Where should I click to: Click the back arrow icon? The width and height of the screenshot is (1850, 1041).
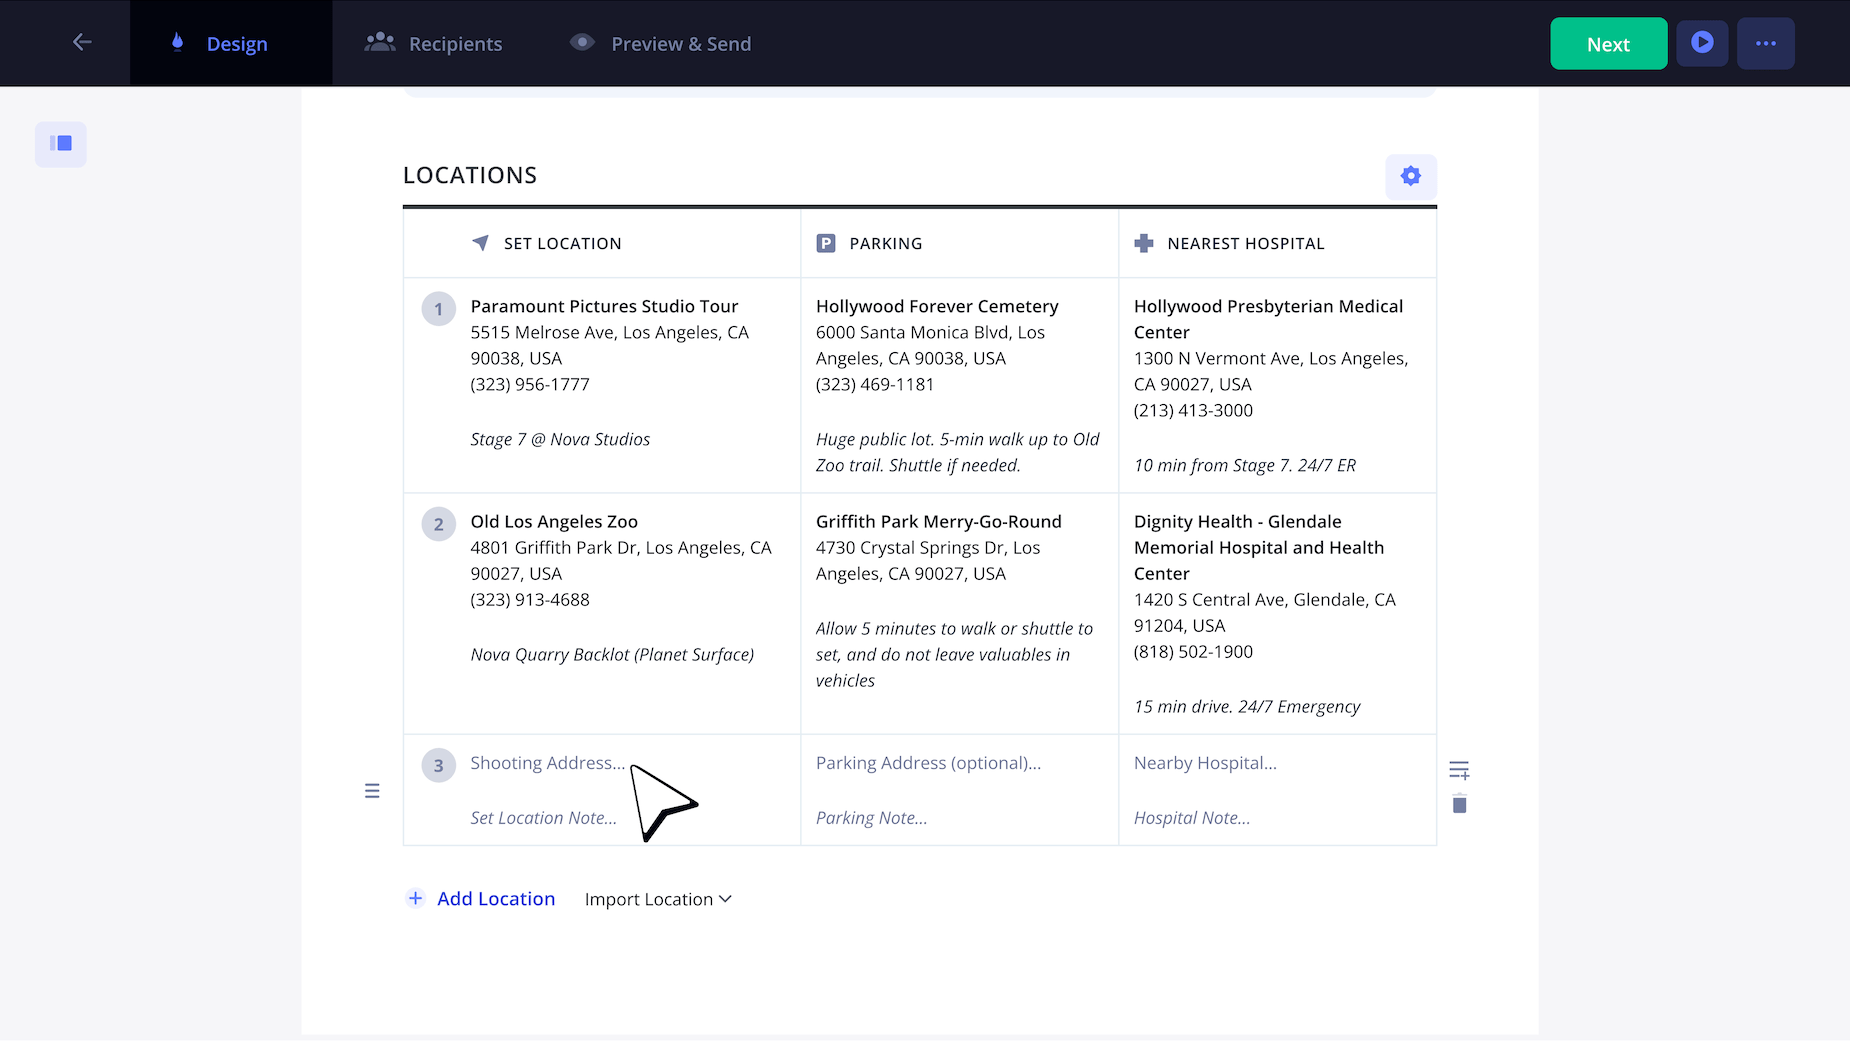tap(82, 42)
